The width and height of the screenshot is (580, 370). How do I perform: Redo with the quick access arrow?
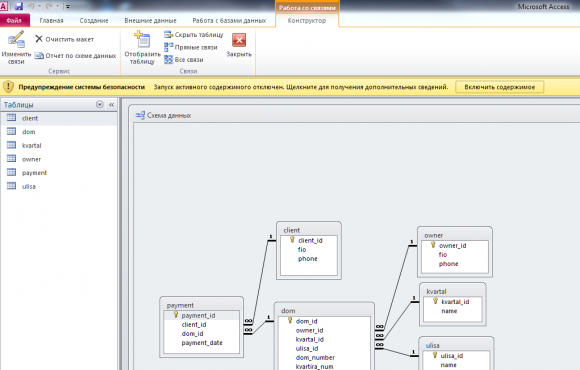[x=49, y=6]
